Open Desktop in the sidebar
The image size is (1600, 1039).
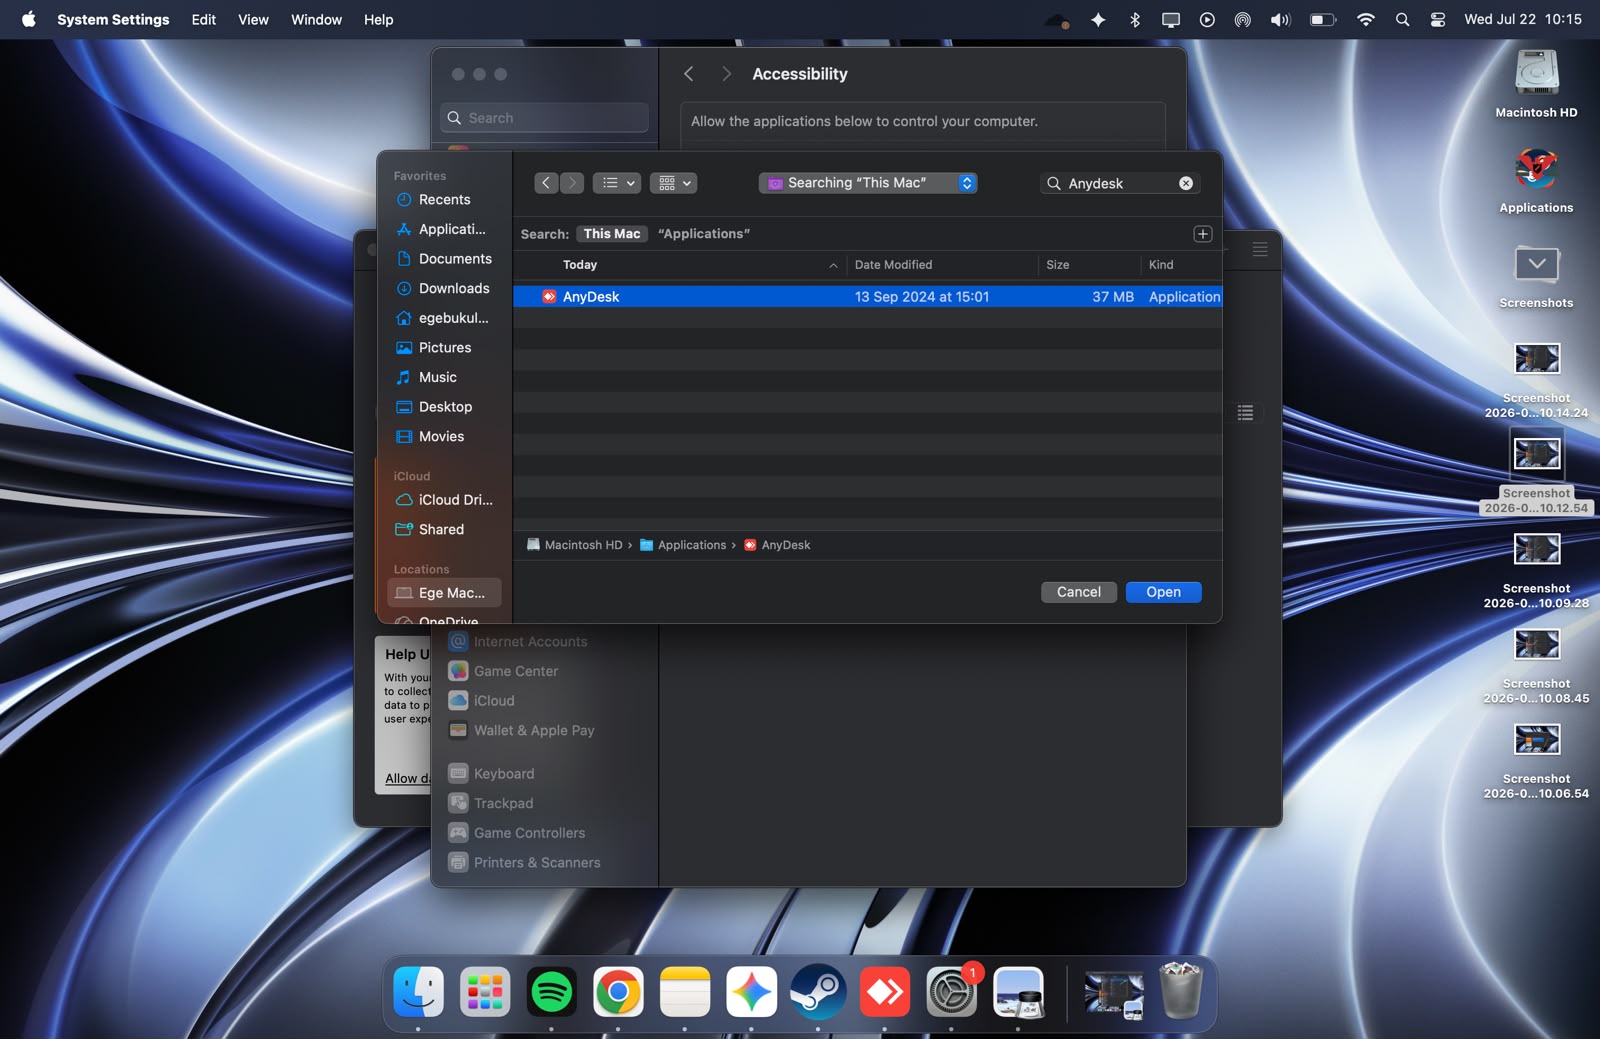point(444,407)
